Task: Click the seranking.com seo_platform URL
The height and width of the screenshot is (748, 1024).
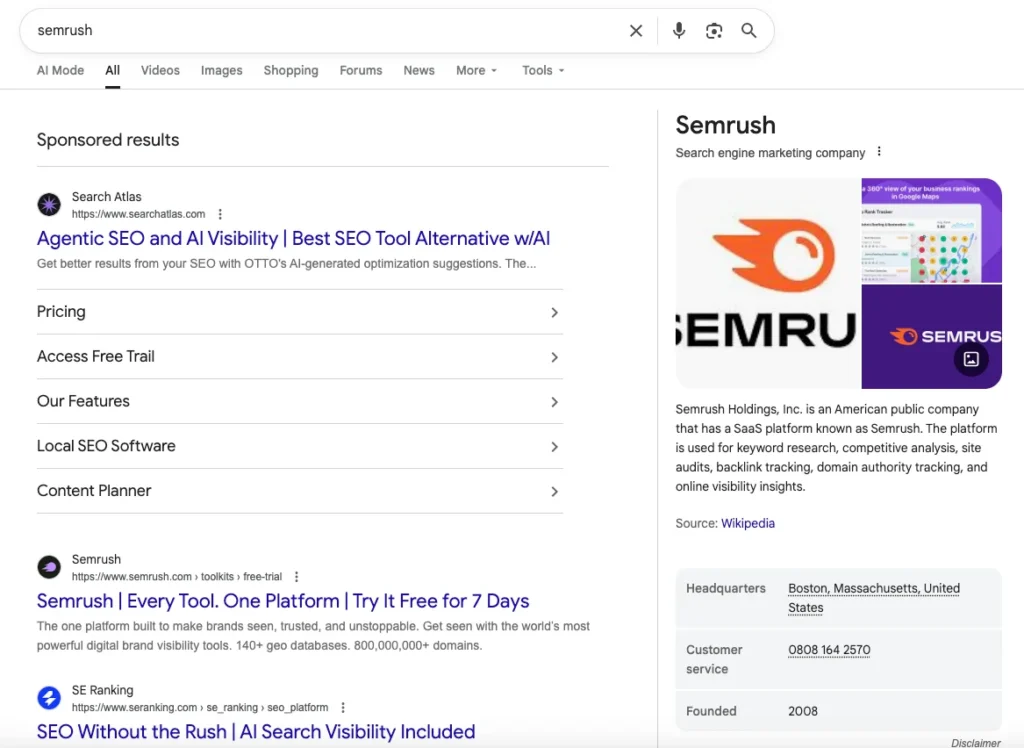Action: pos(200,707)
